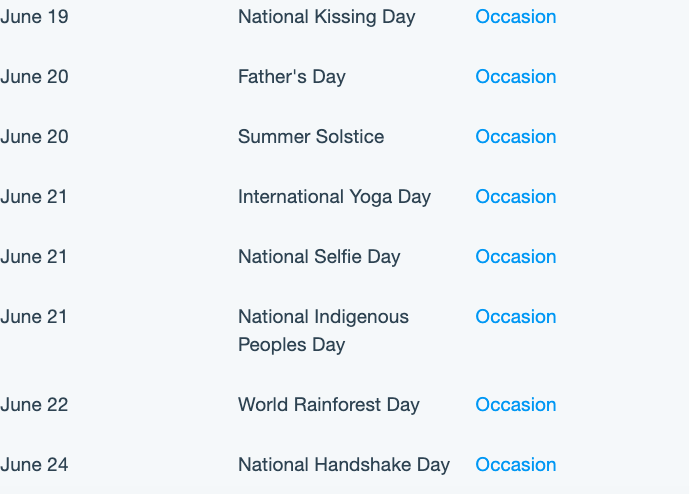Viewport: 690px width, 494px height.
Task: Open Occasion link for National Kissing Day
Action: [516, 17]
